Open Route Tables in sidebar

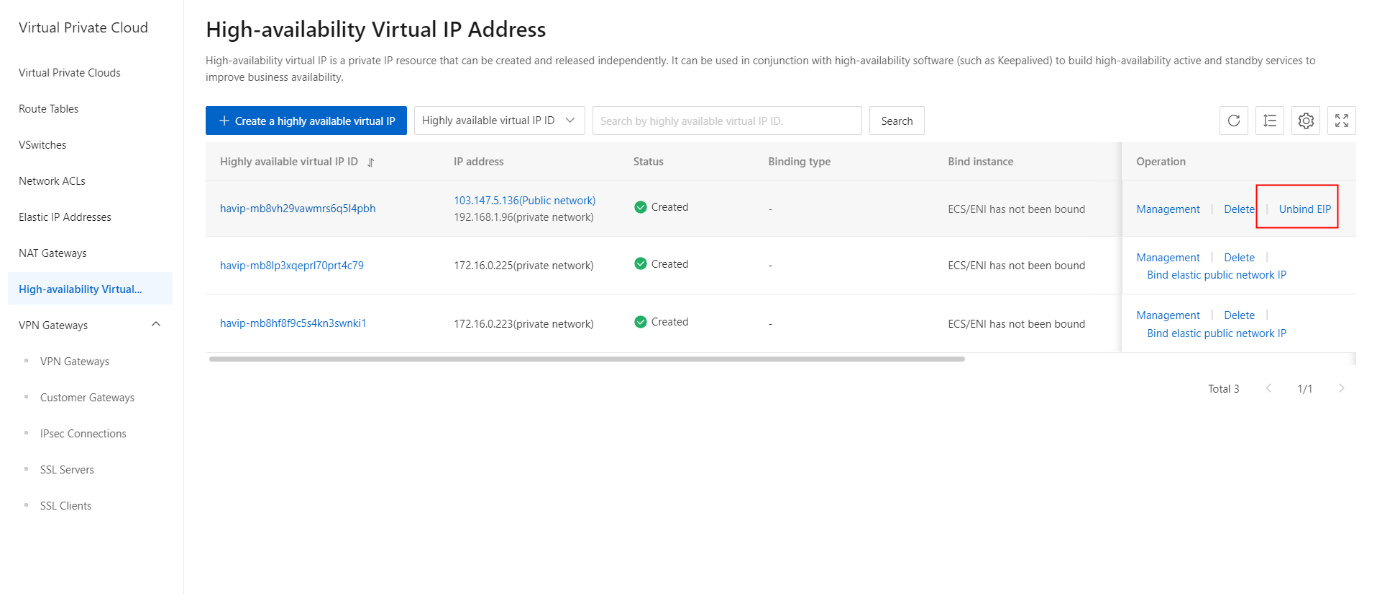(48, 109)
